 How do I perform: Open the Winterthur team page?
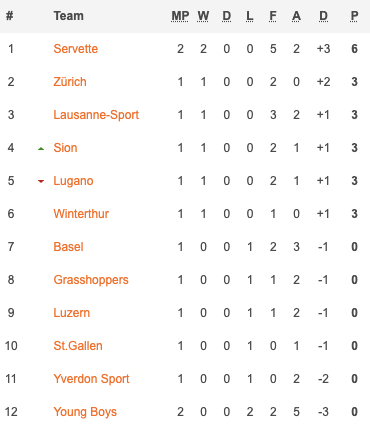click(81, 214)
